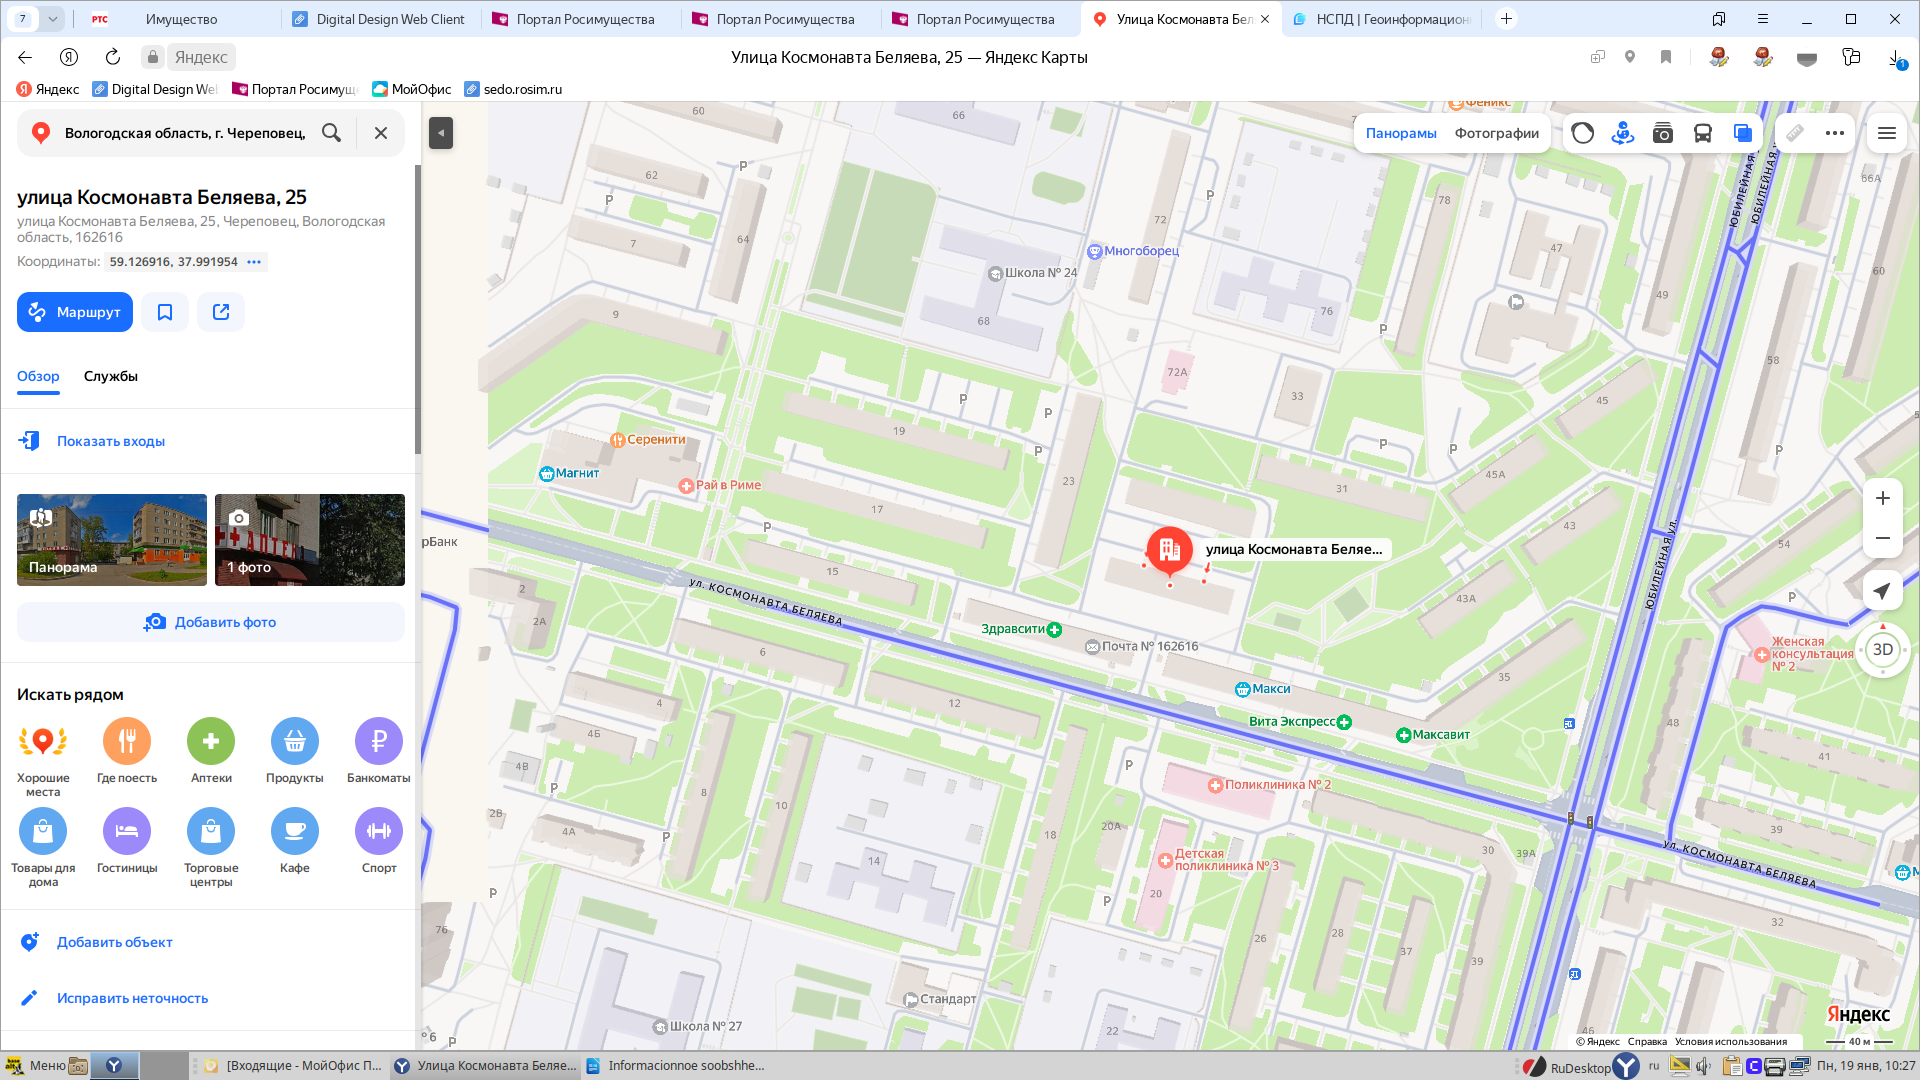This screenshot has height=1080, width=1920.
Task: Click the my-location arrow icon
Action: click(x=1882, y=591)
